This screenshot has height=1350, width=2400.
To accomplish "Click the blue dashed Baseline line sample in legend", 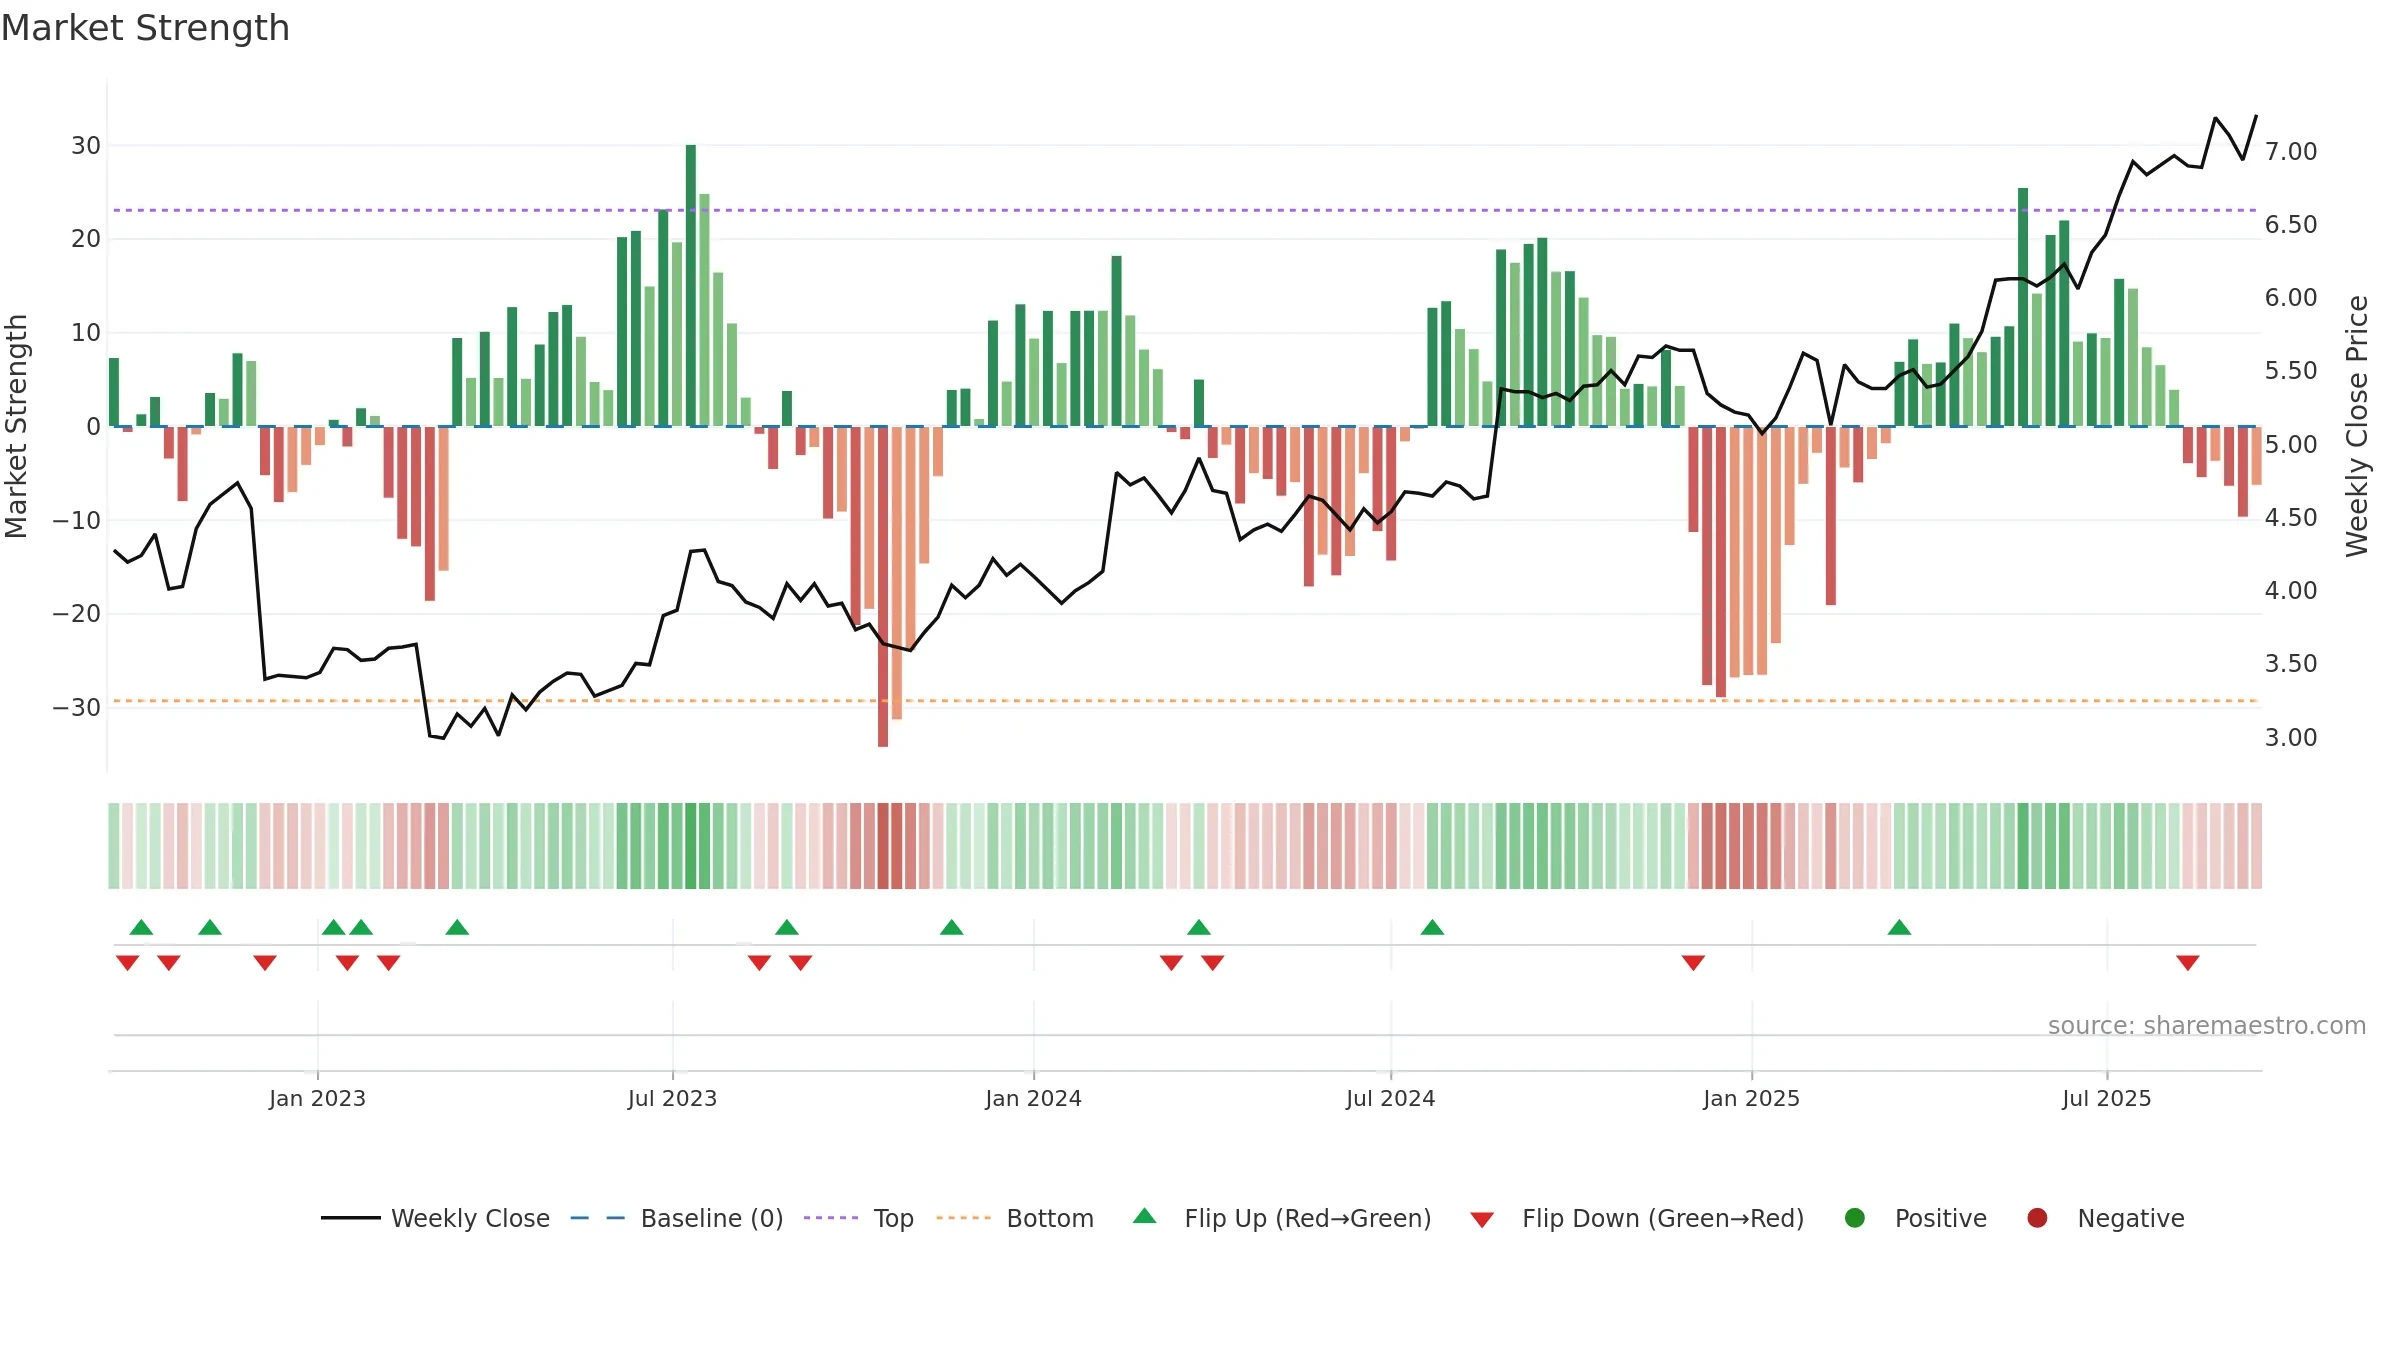I will click(598, 1218).
